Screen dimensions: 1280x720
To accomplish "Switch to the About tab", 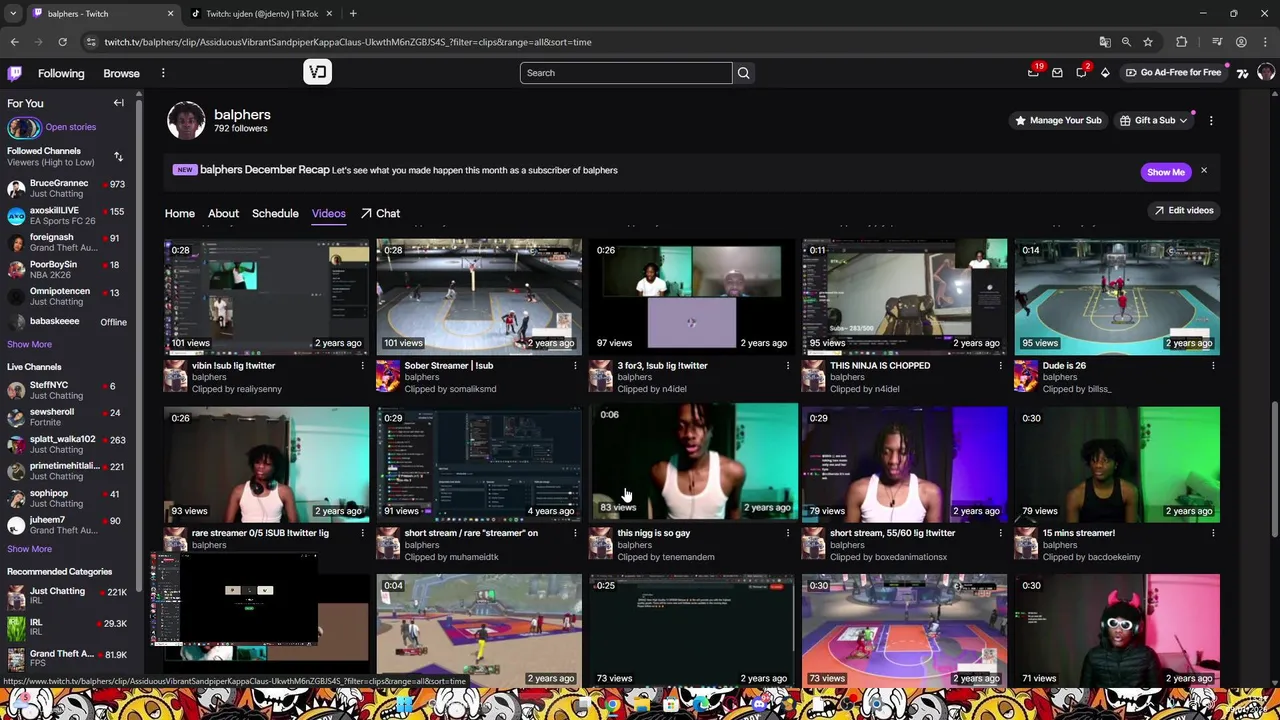I will [223, 213].
